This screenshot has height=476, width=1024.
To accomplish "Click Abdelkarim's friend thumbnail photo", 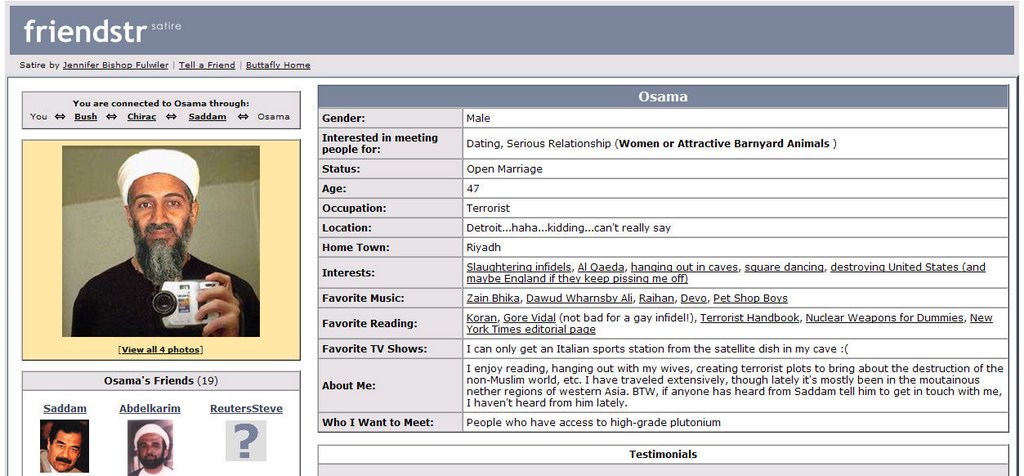I will (x=150, y=447).
